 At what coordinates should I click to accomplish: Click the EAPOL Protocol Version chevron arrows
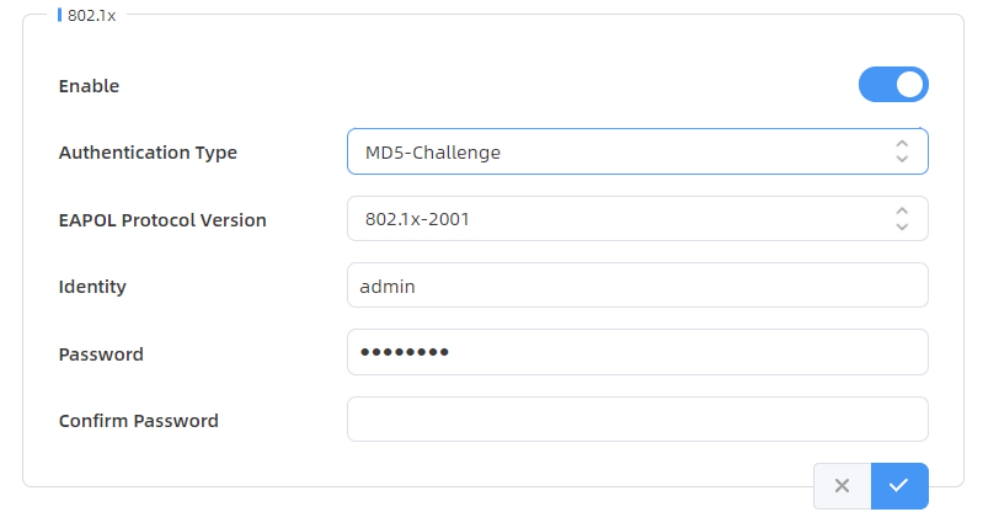pyautogui.click(x=902, y=219)
